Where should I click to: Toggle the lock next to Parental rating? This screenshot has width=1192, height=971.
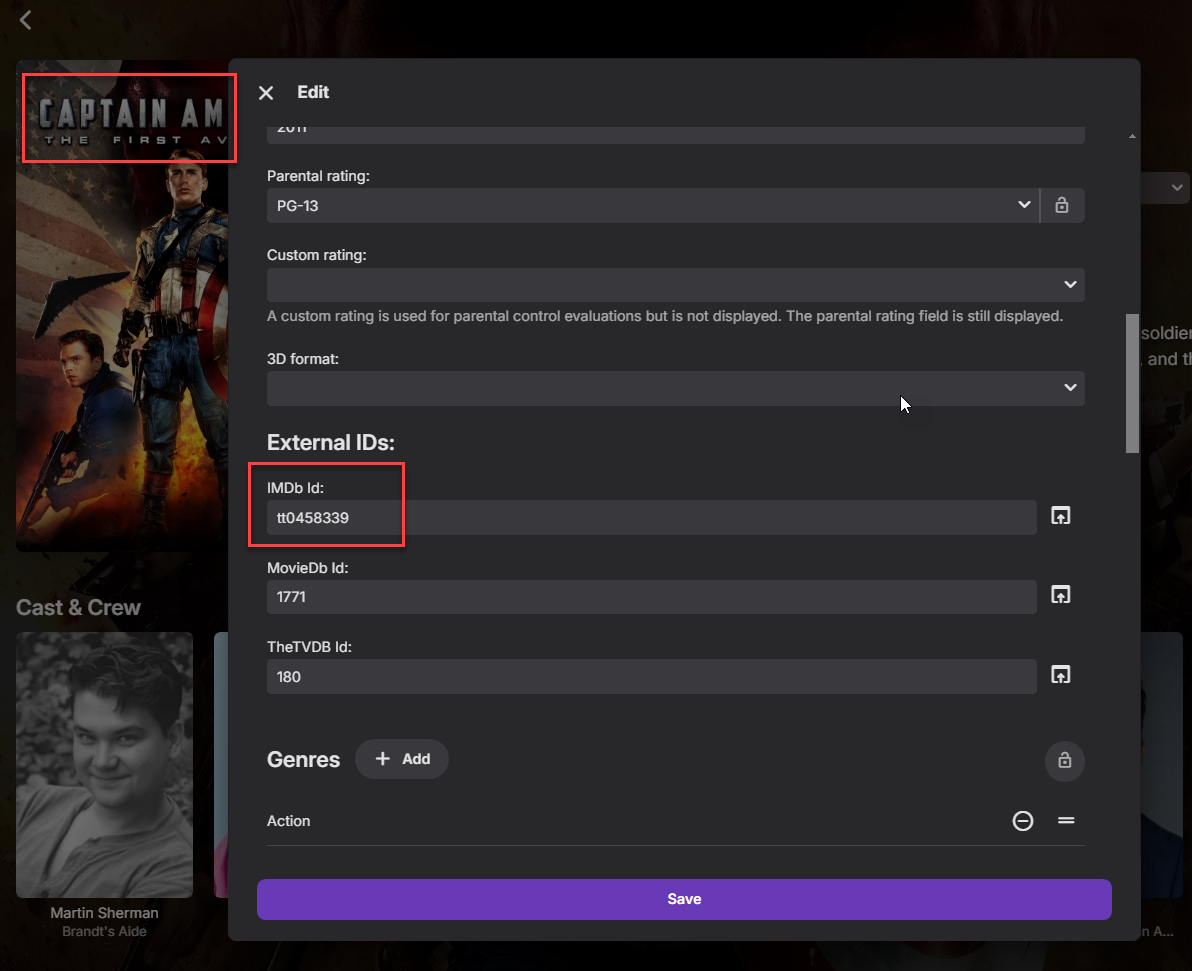[x=1062, y=205]
